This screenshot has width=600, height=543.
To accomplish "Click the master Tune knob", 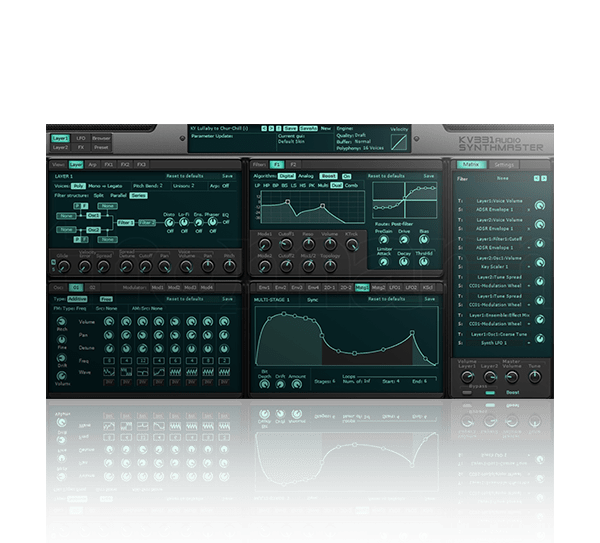I will point(535,377).
